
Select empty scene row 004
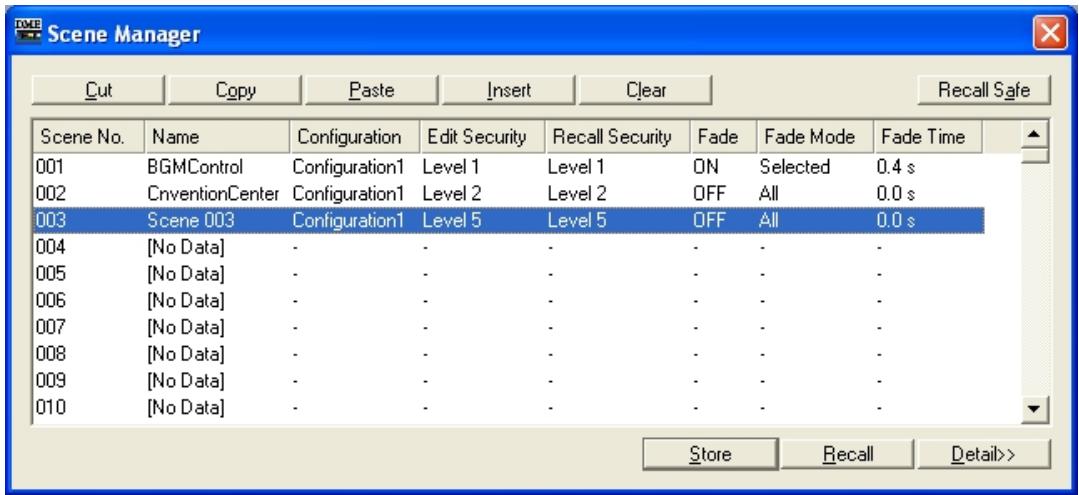(x=508, y=247)
